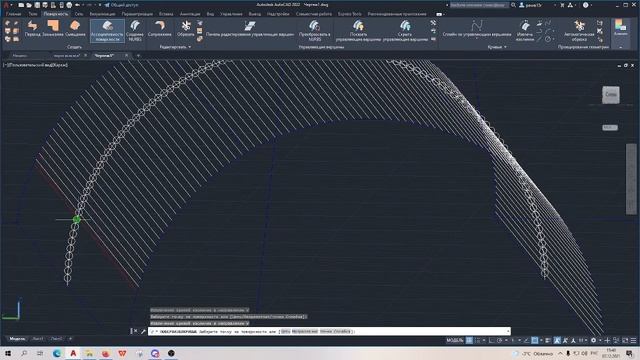Choose Направление option in command line

point(304,331)
